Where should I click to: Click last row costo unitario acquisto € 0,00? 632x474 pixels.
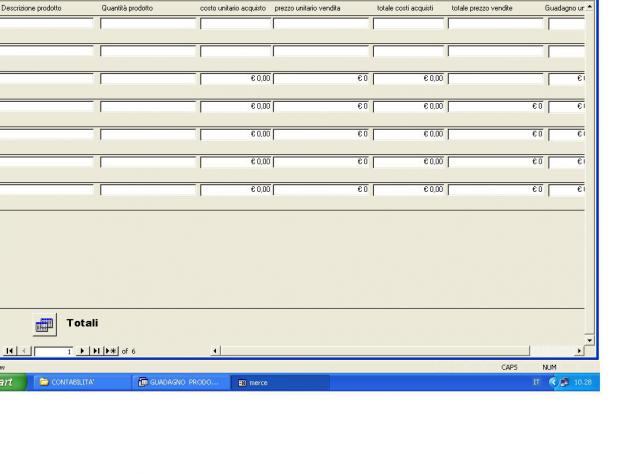(x=236, y=189)
